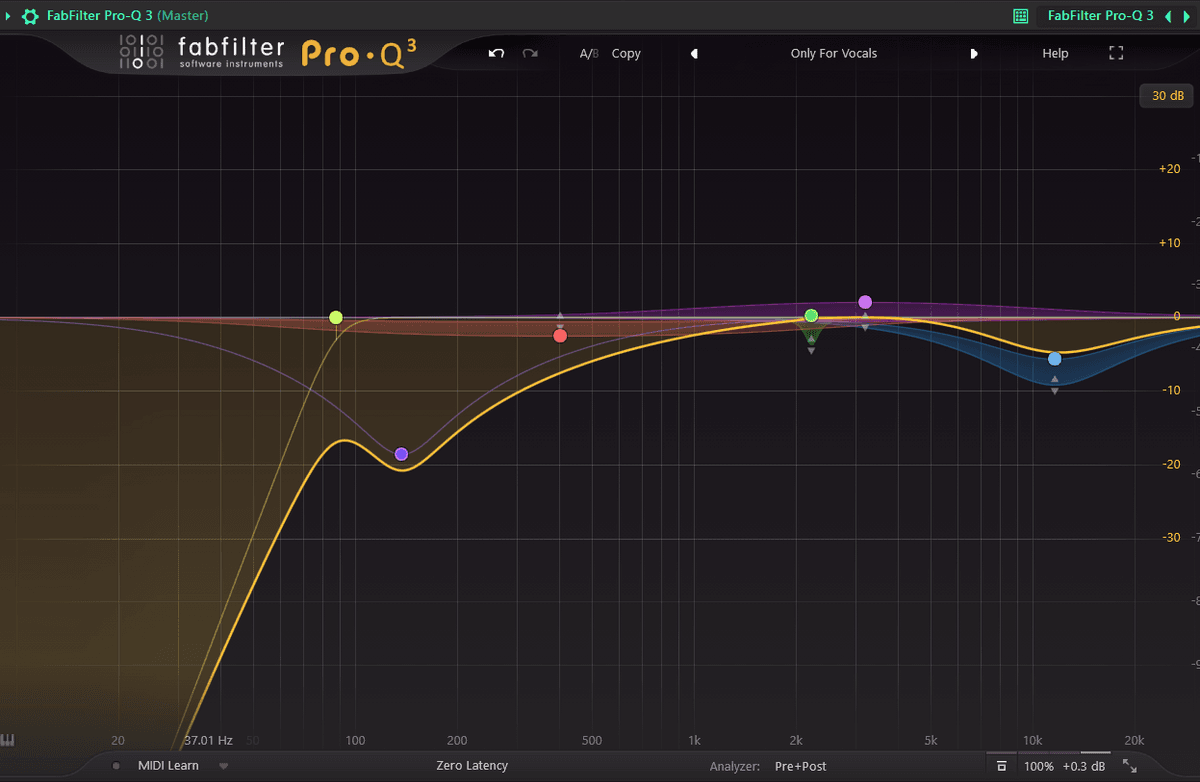Open the preset browser grid icon
Image resolution: width=1200 pixels, height=782 pixels.
(1020, 16)
